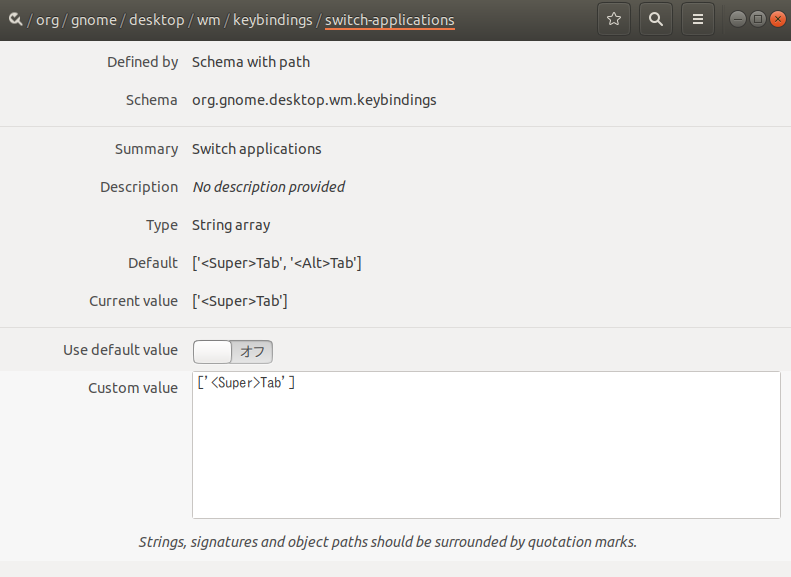The height and width of the screenshot is (577, 791).
Task: Click 'No description provided' text
Action: click(x=268, y=187)
